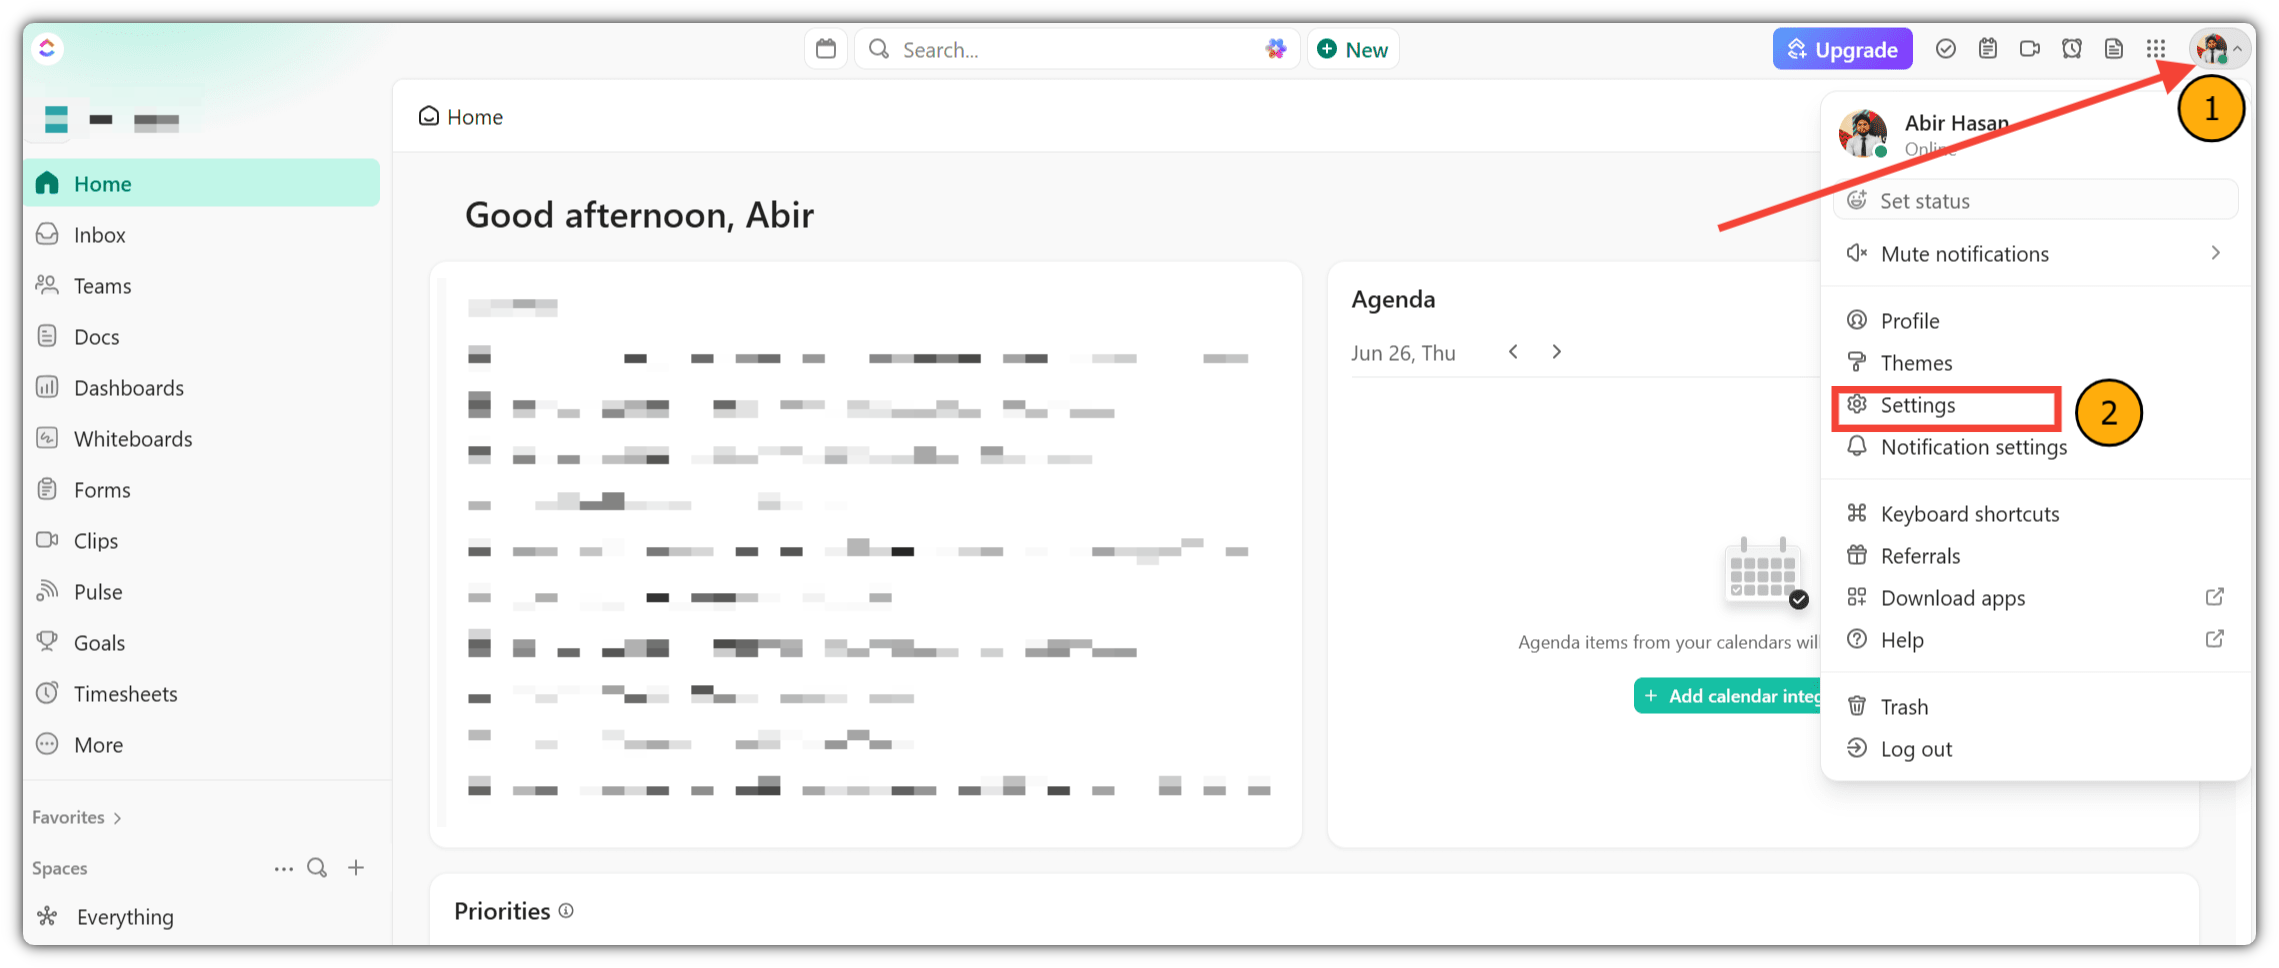Open the check-circle tasks icon in top bar
The height and width of the screenshot is (968, 2279).
click(1945, 49)
